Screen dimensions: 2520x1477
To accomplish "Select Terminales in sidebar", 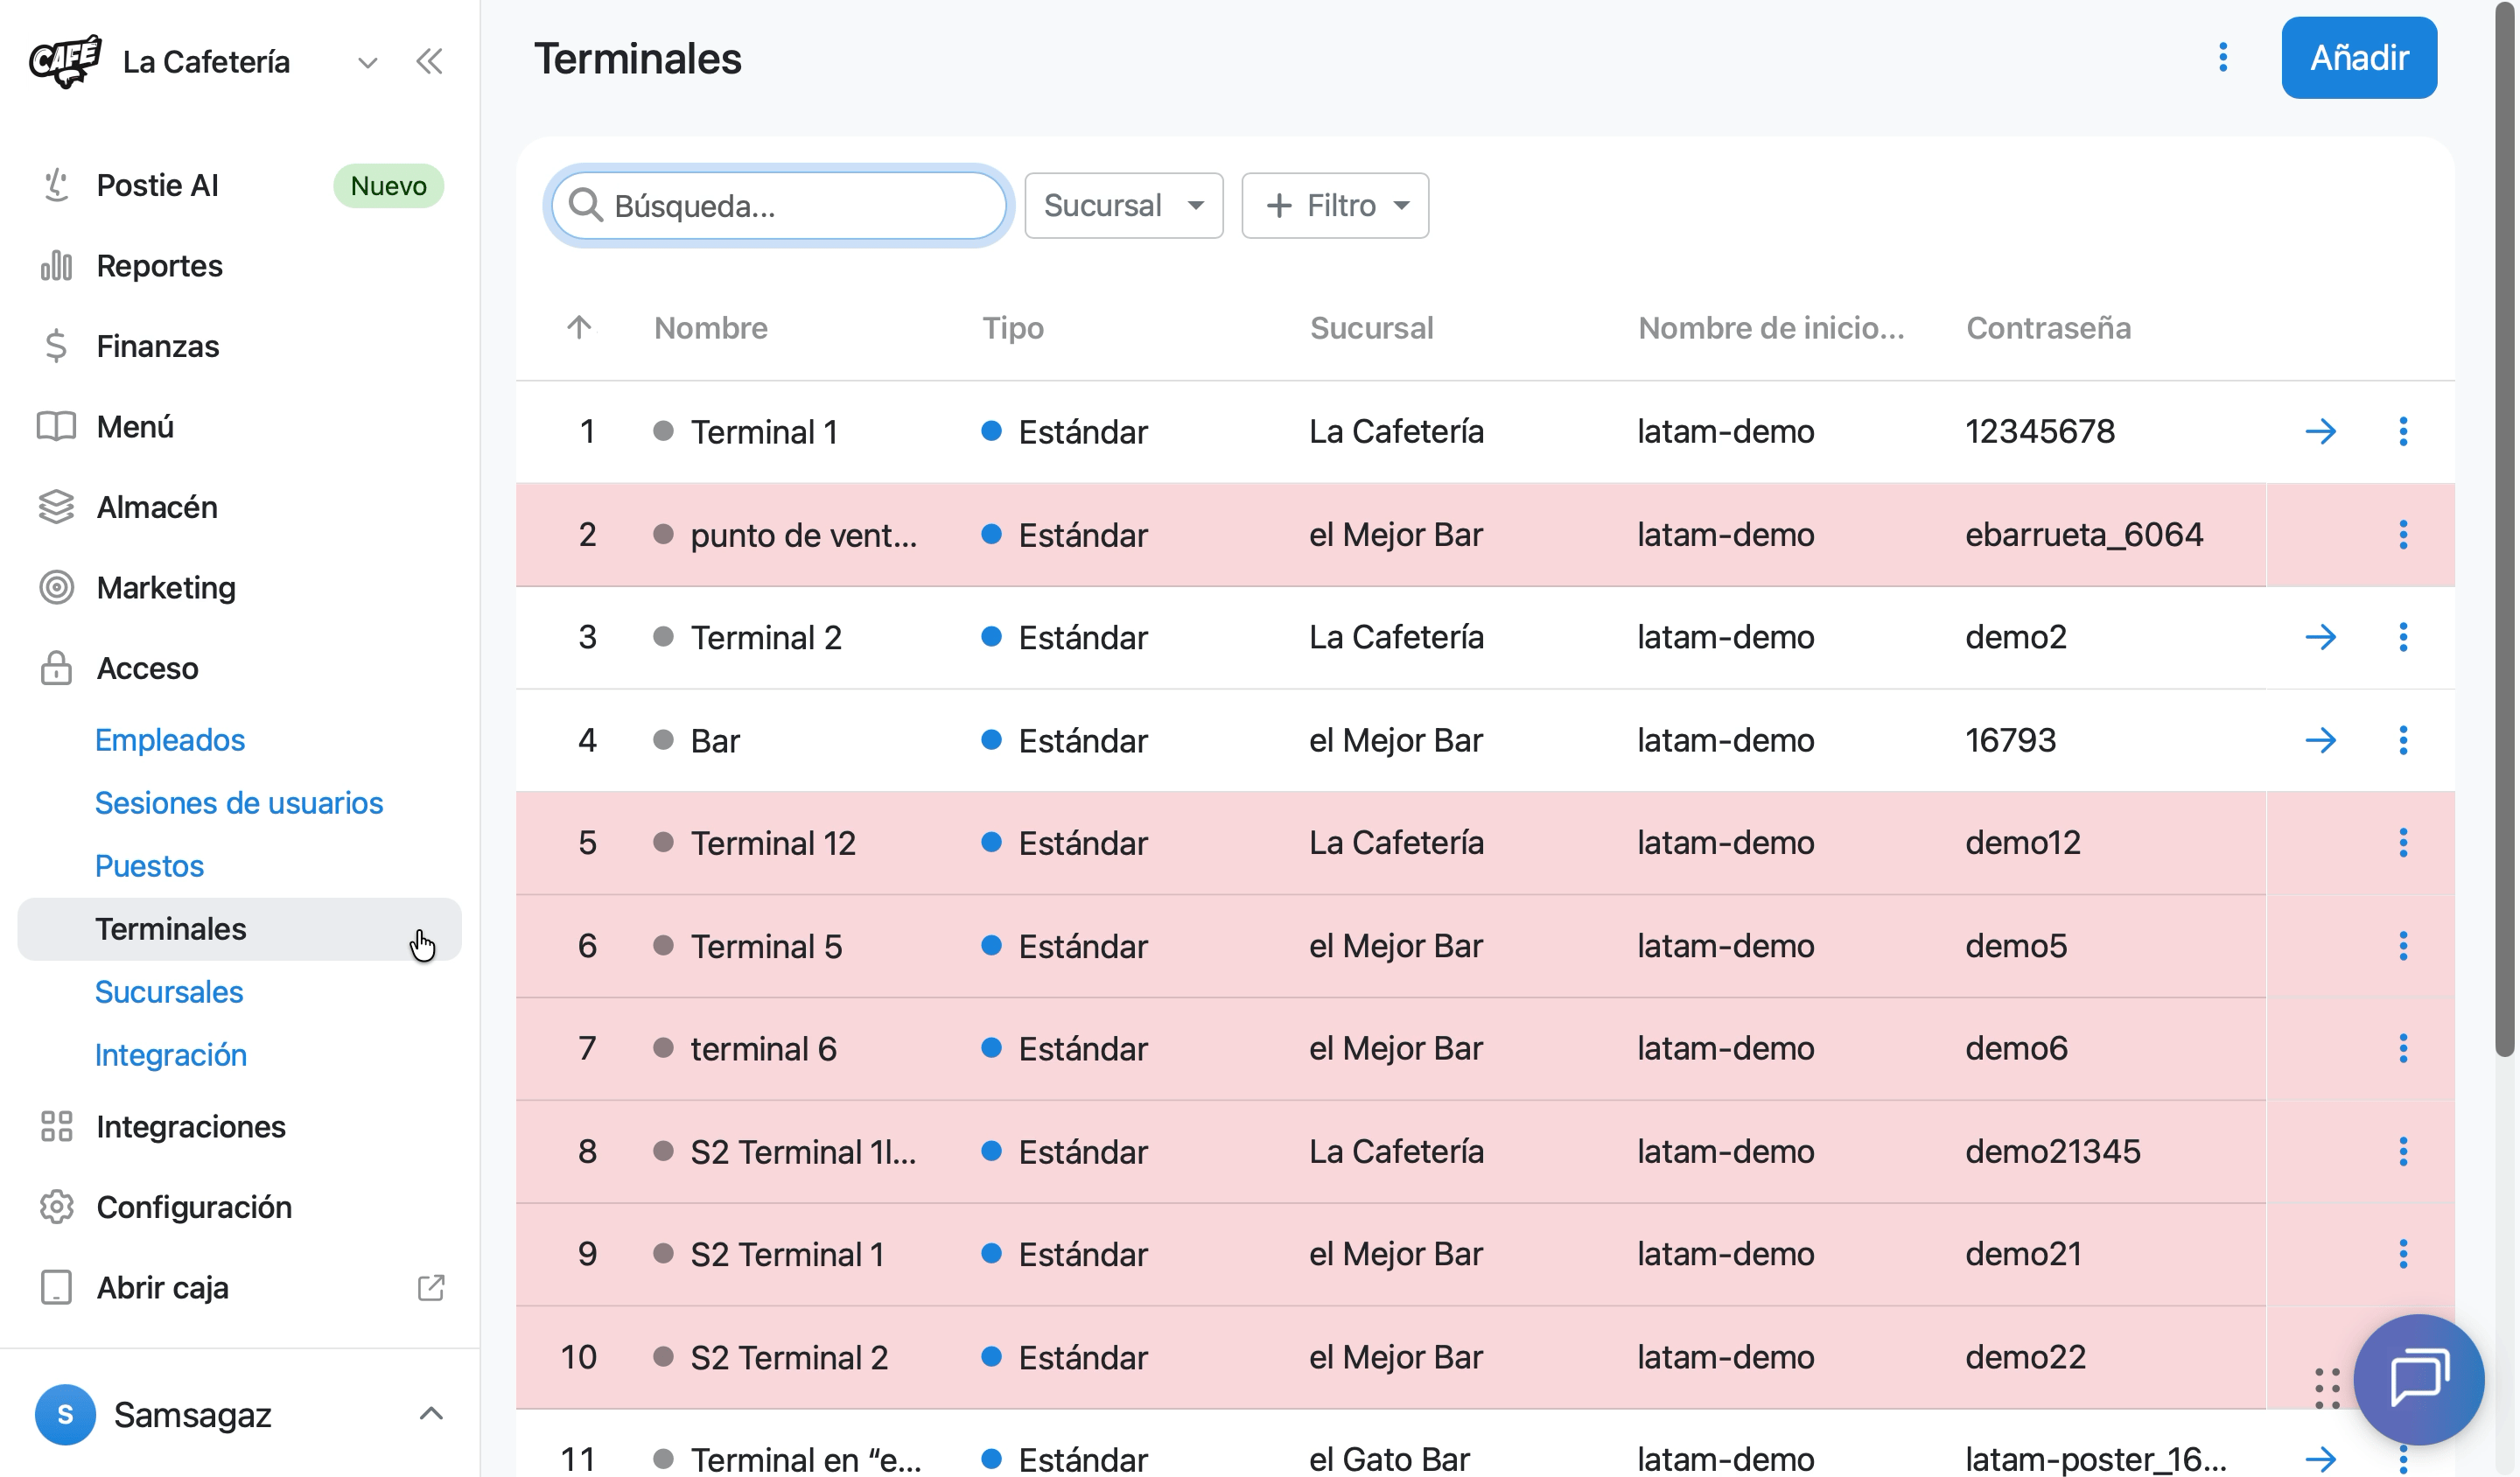I will 240,929.
